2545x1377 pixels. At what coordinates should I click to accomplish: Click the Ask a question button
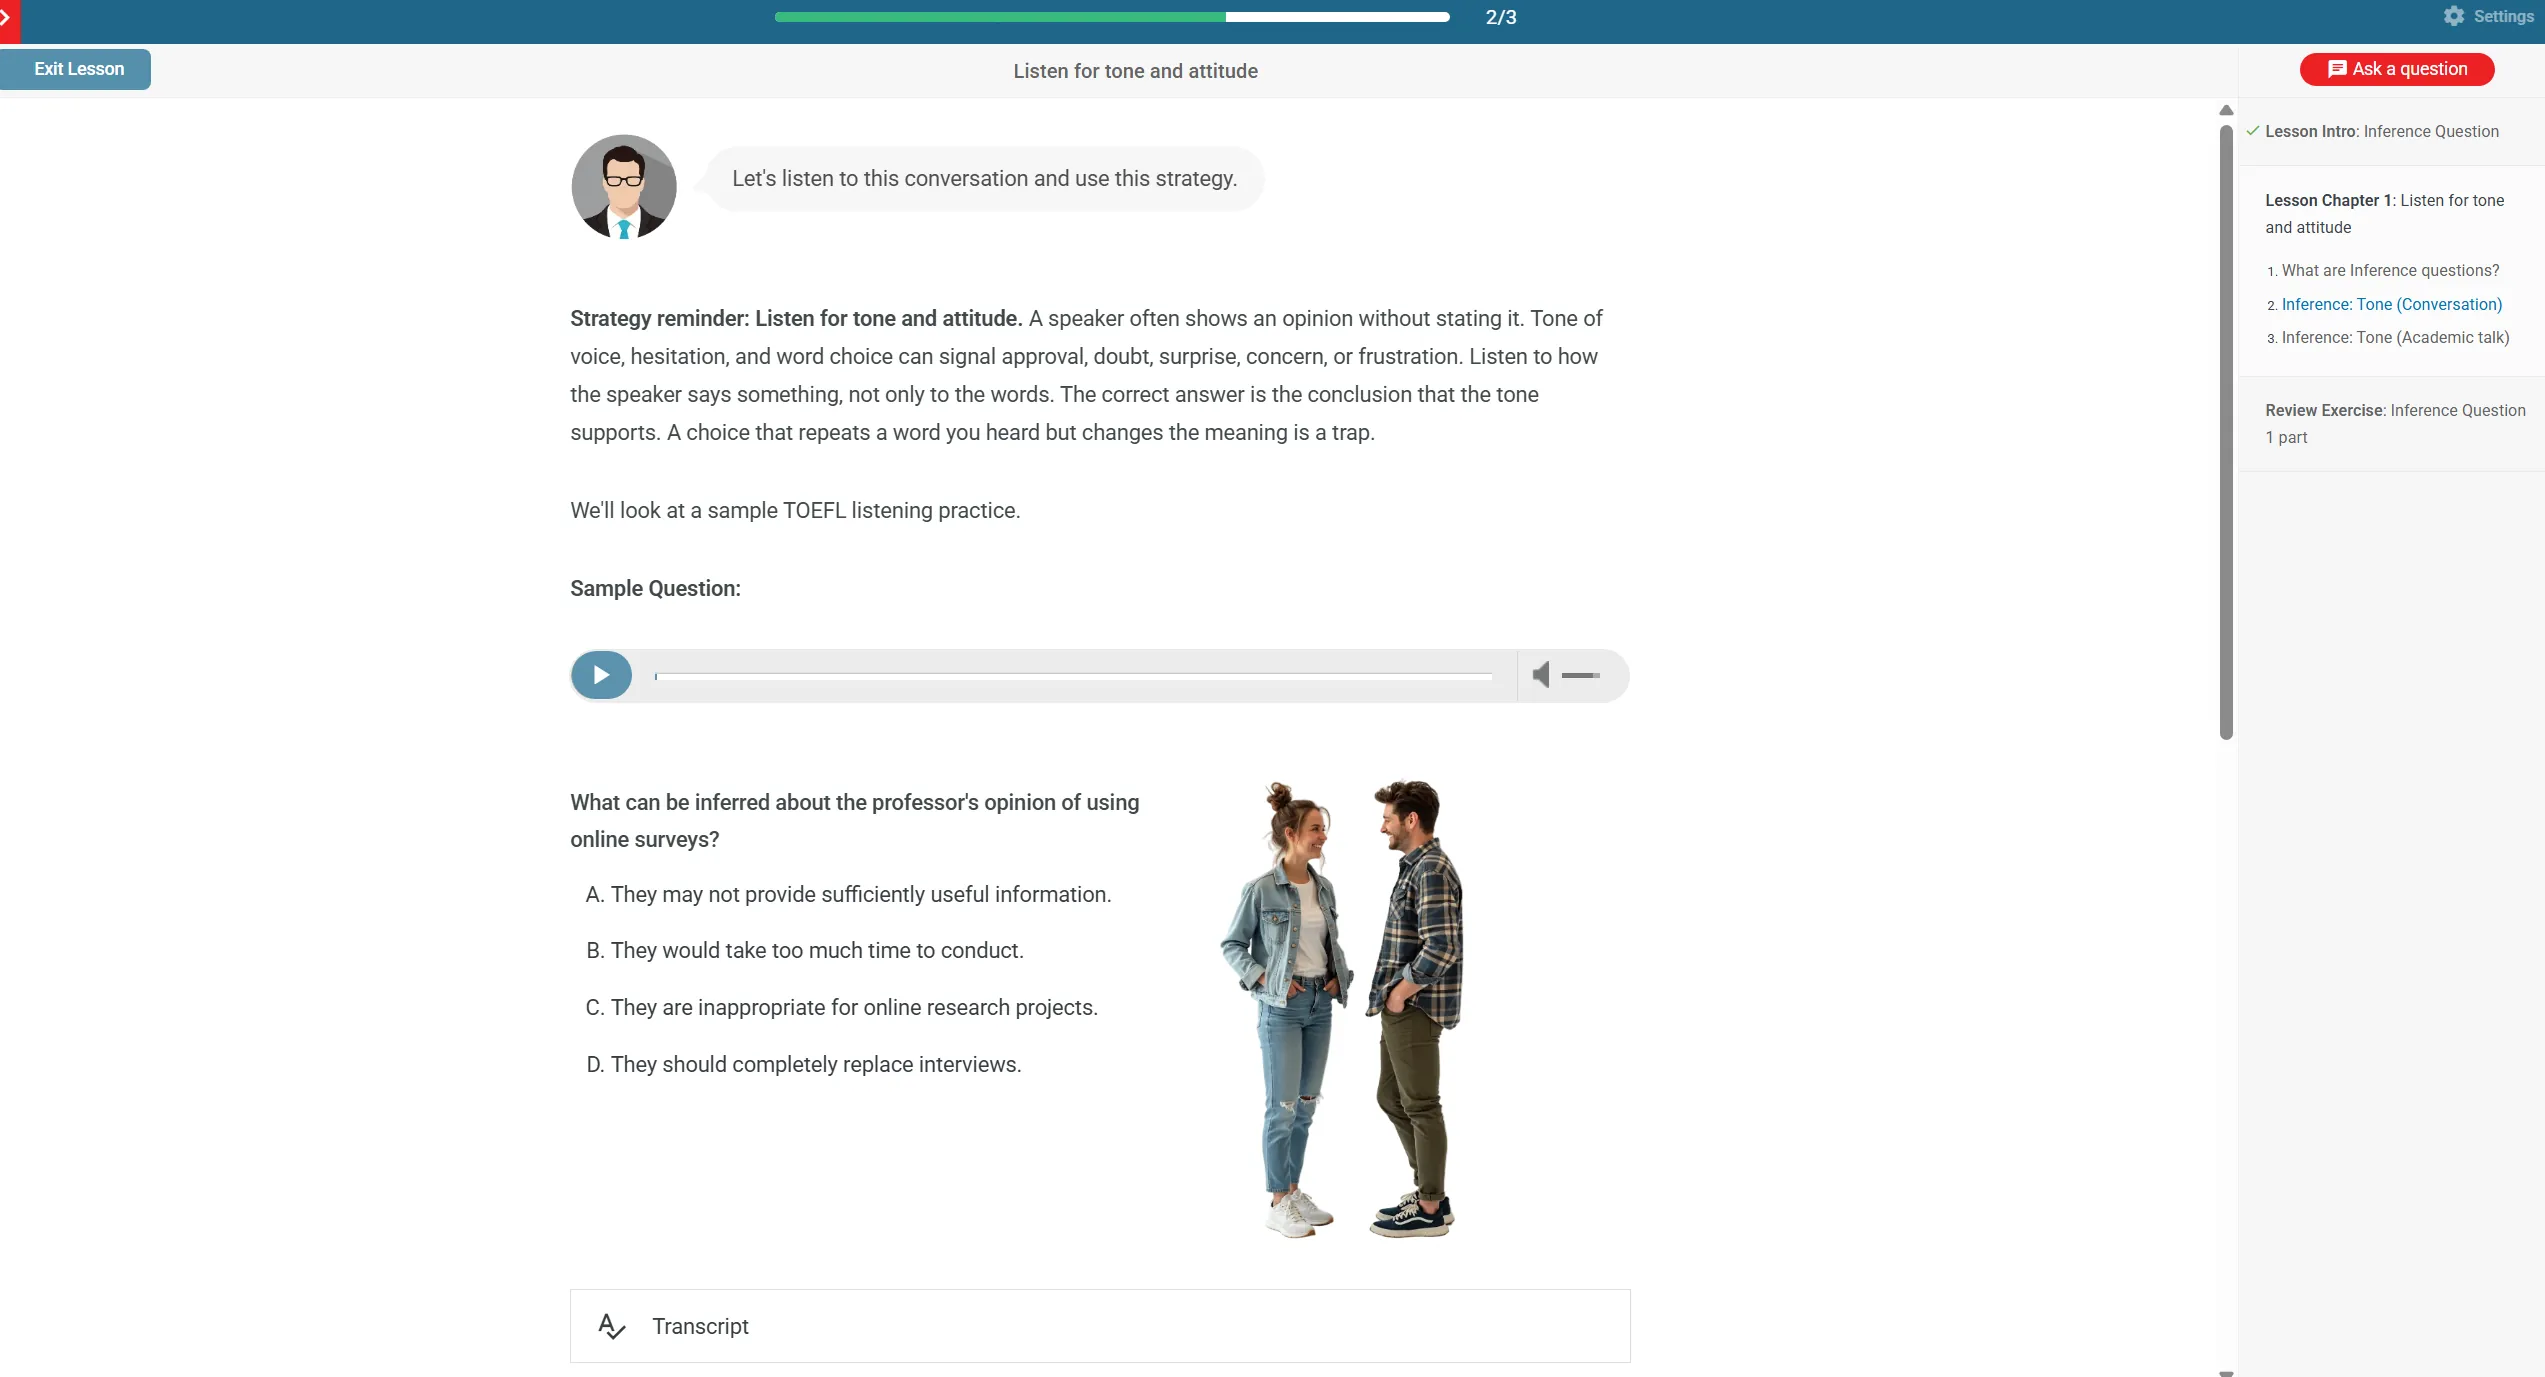(2397, 69)
